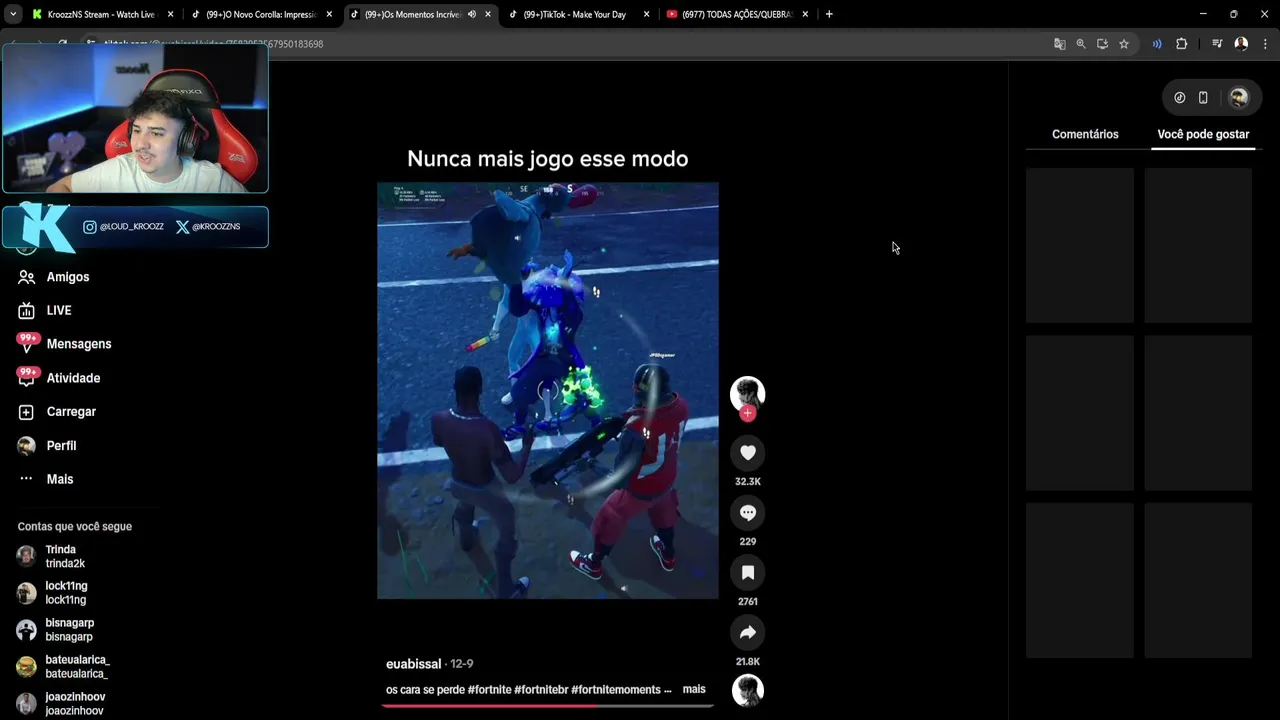Screen dimensions: 1280x720
Task: Open comments via the speech bubble icon
Action: [747, 512]
